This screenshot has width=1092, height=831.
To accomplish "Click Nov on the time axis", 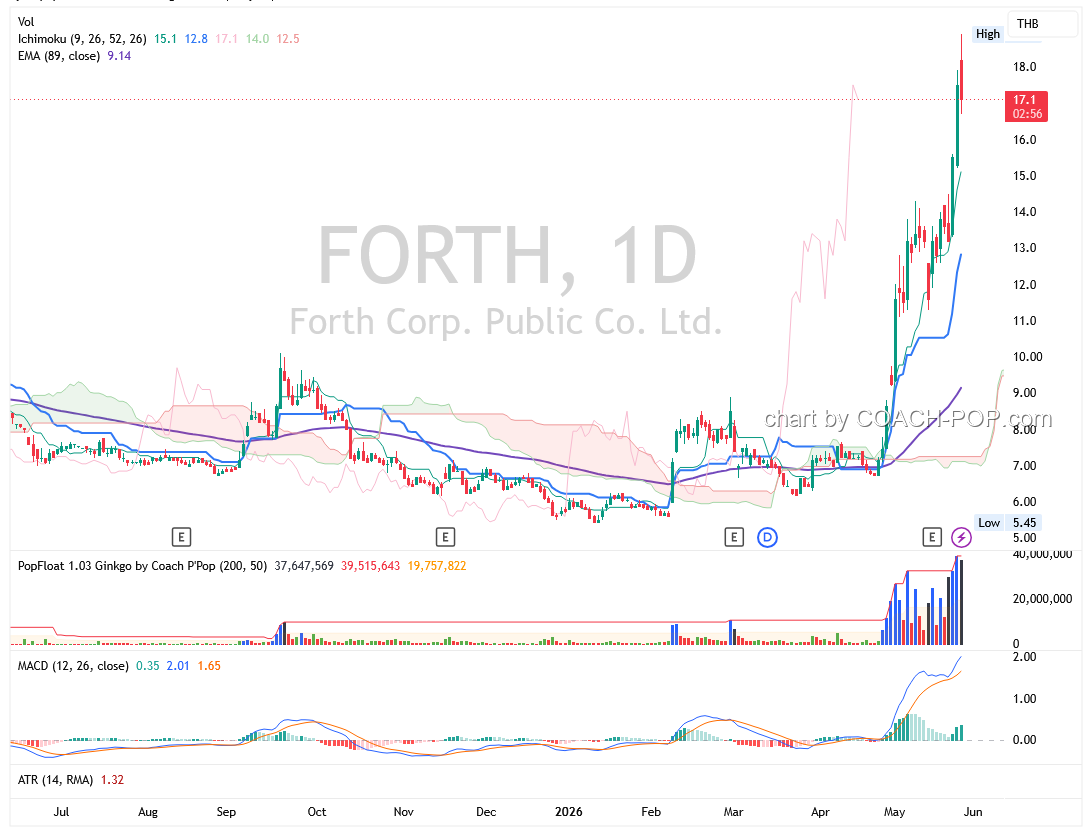I will (x=404, y=811).
